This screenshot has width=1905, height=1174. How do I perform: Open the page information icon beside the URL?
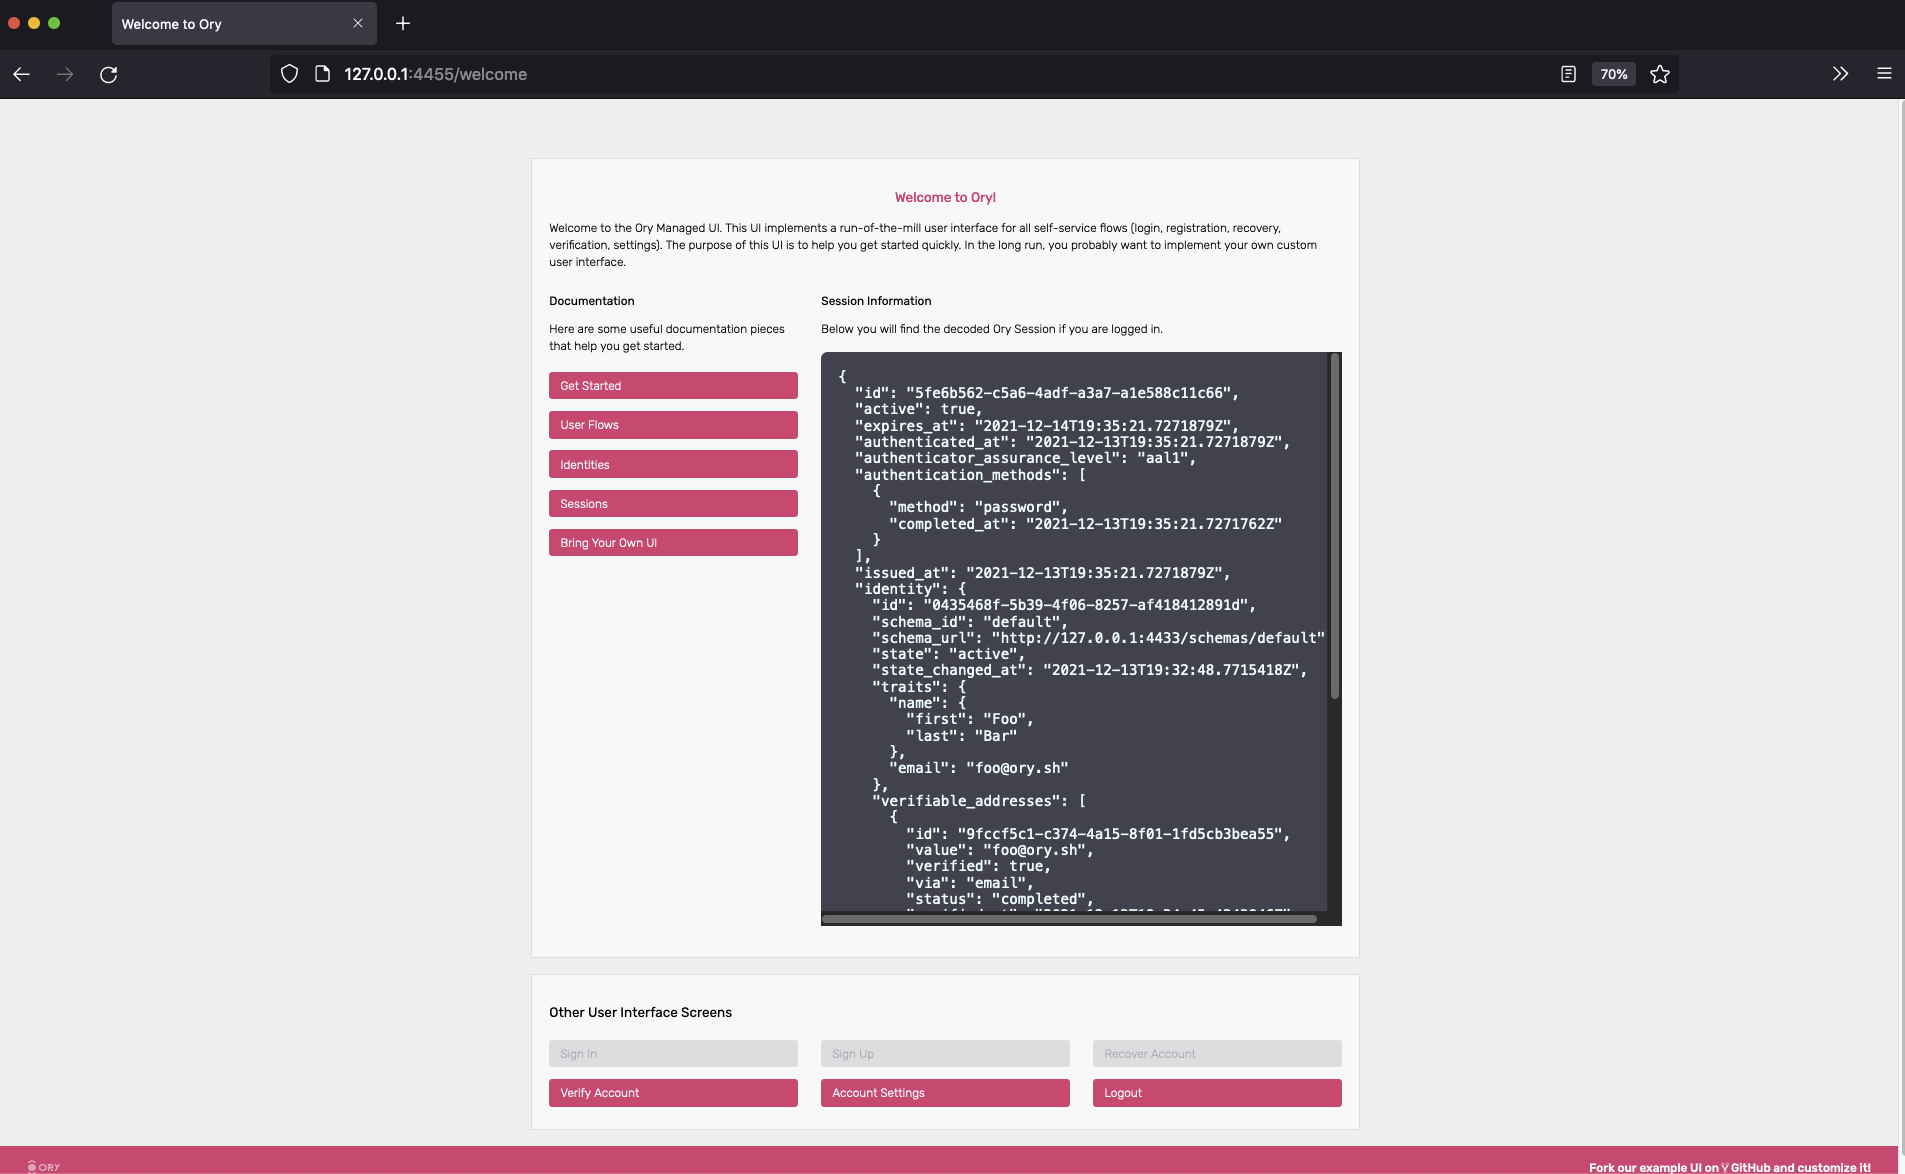click(321, 74)
